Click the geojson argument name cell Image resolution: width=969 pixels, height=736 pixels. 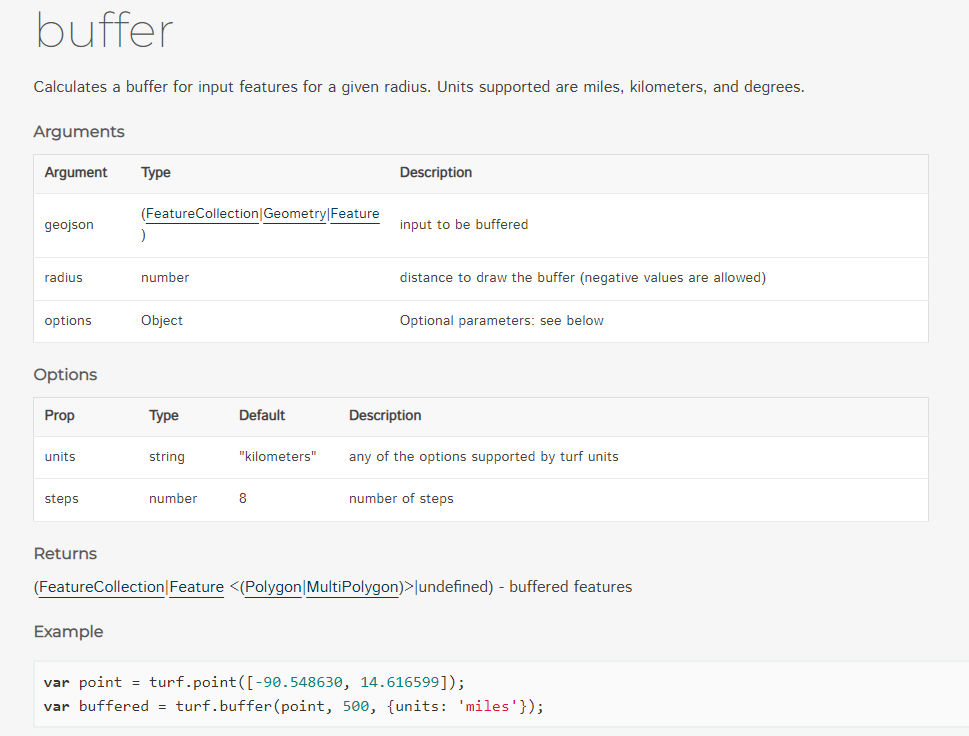68,224
